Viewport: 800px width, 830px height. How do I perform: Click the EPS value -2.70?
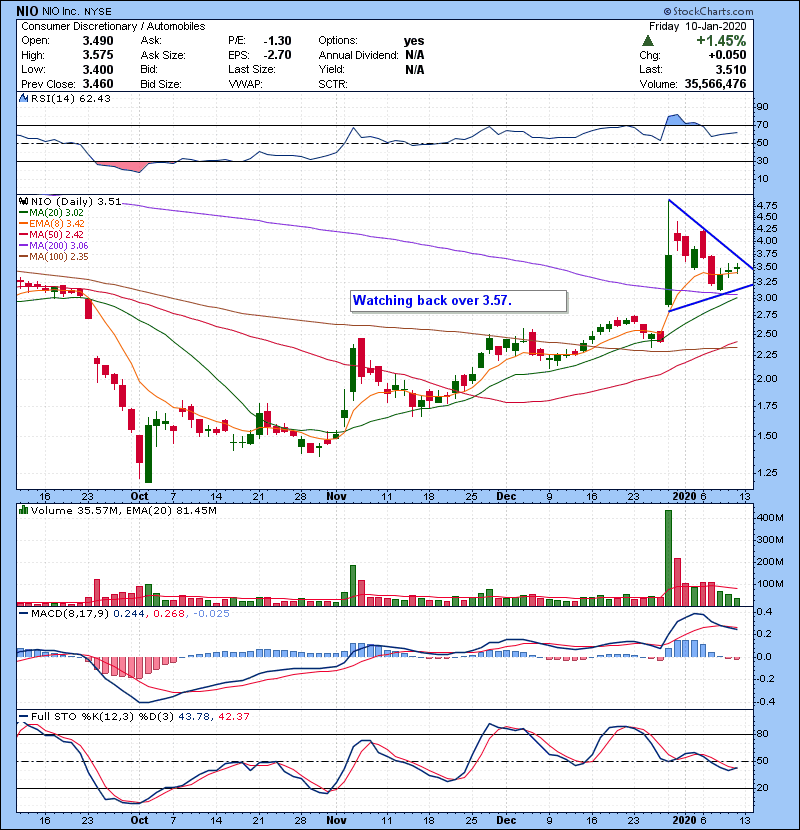[277, 55]
